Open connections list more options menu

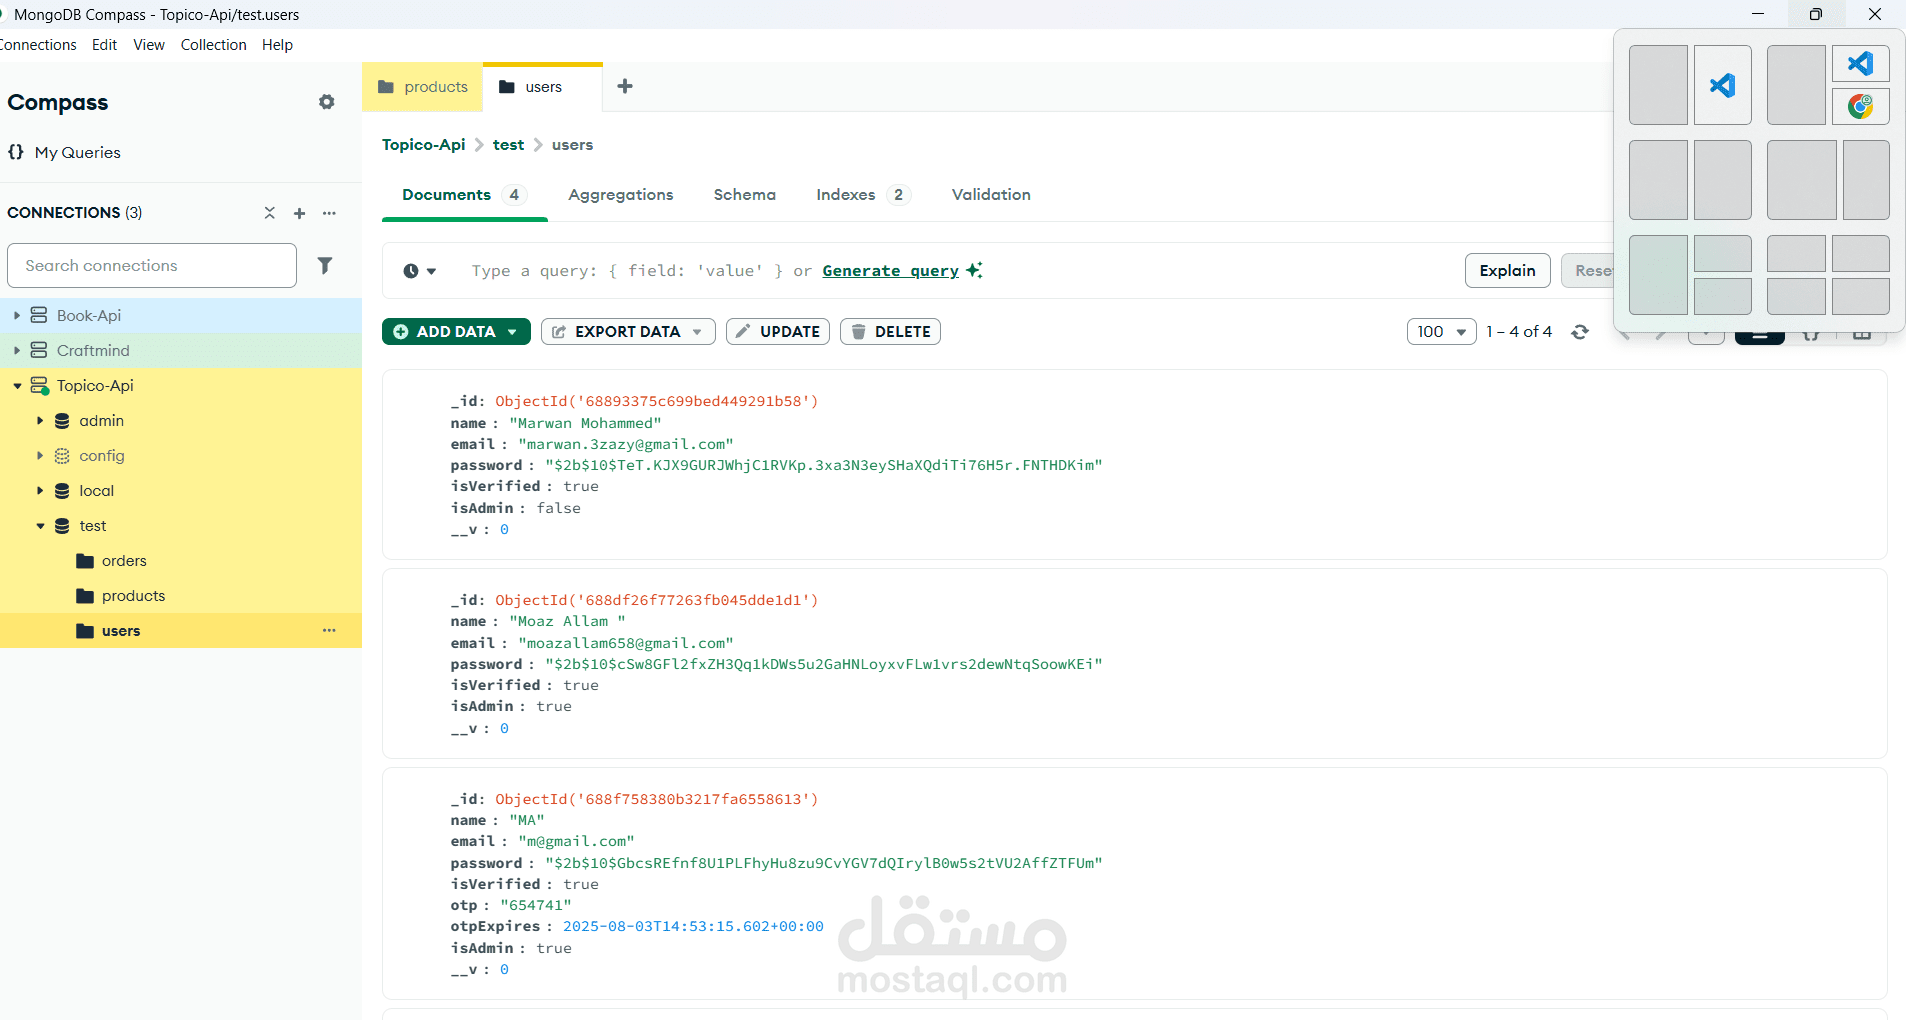(329, 213)
